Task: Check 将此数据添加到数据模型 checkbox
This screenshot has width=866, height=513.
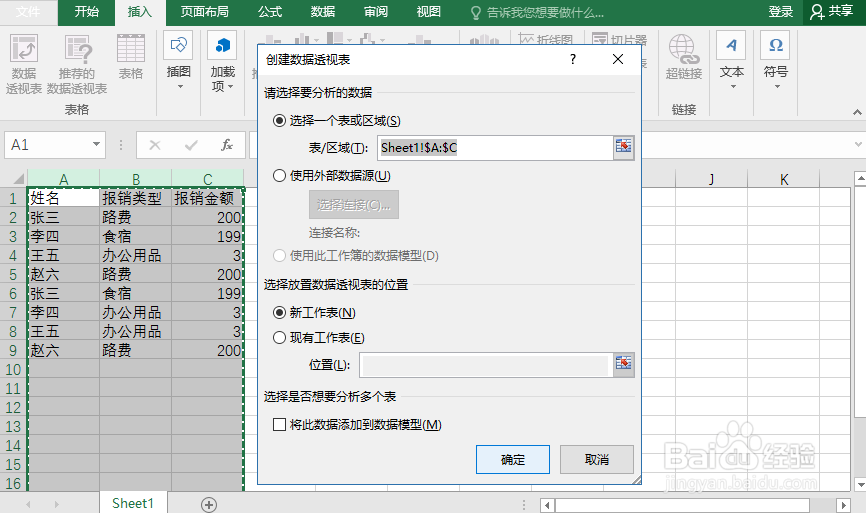Action: point(279,424)
